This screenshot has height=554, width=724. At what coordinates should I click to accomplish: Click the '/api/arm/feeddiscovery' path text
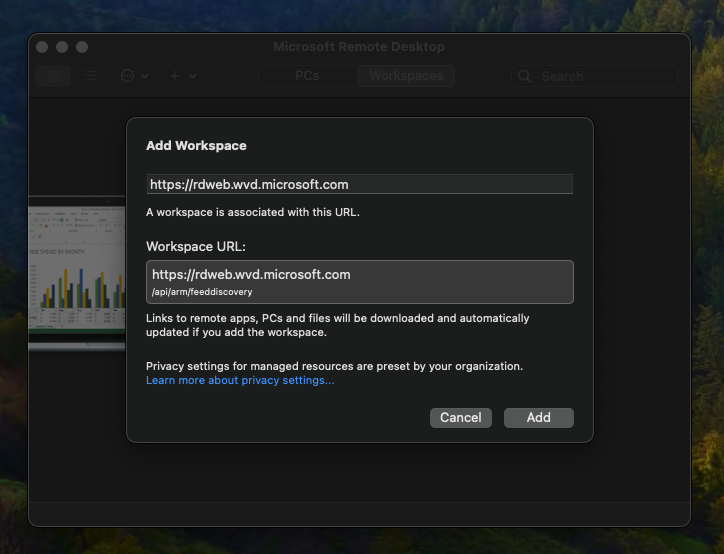tap(202, 292)
